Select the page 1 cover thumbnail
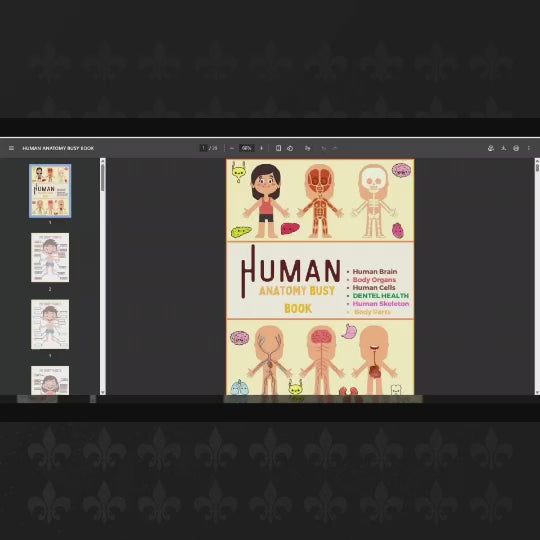The image size is (540, 540). pyautogui.click(x=50, y=191)
